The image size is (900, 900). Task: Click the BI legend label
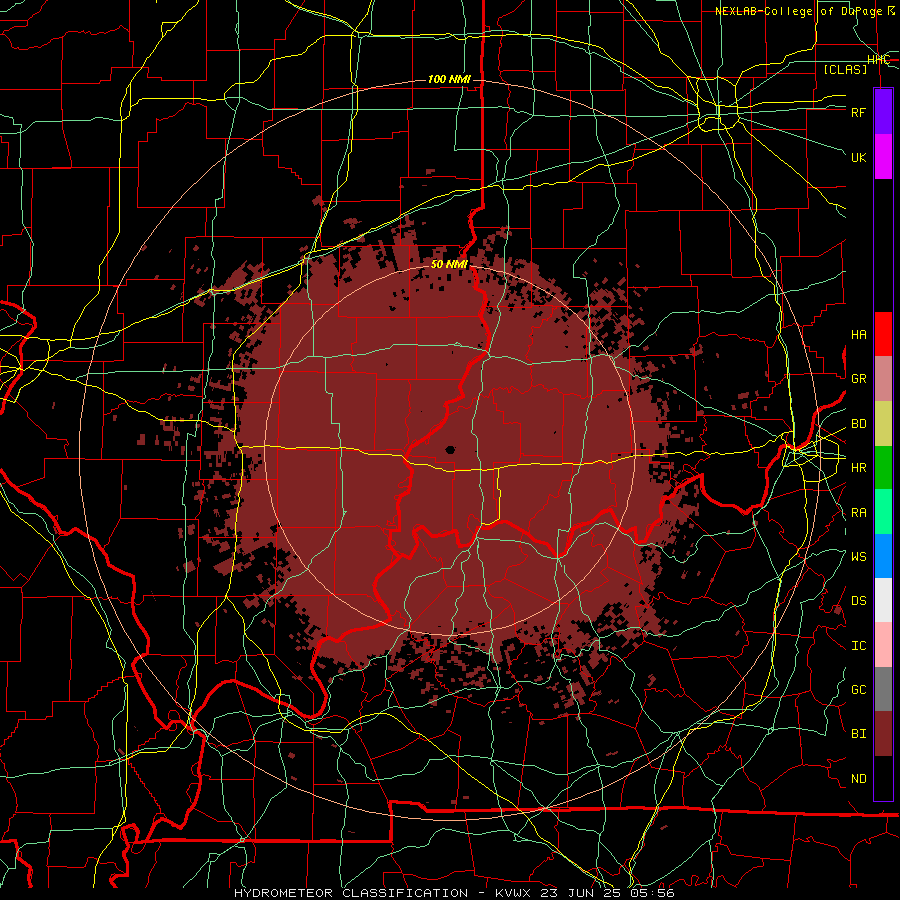[859, 734]
